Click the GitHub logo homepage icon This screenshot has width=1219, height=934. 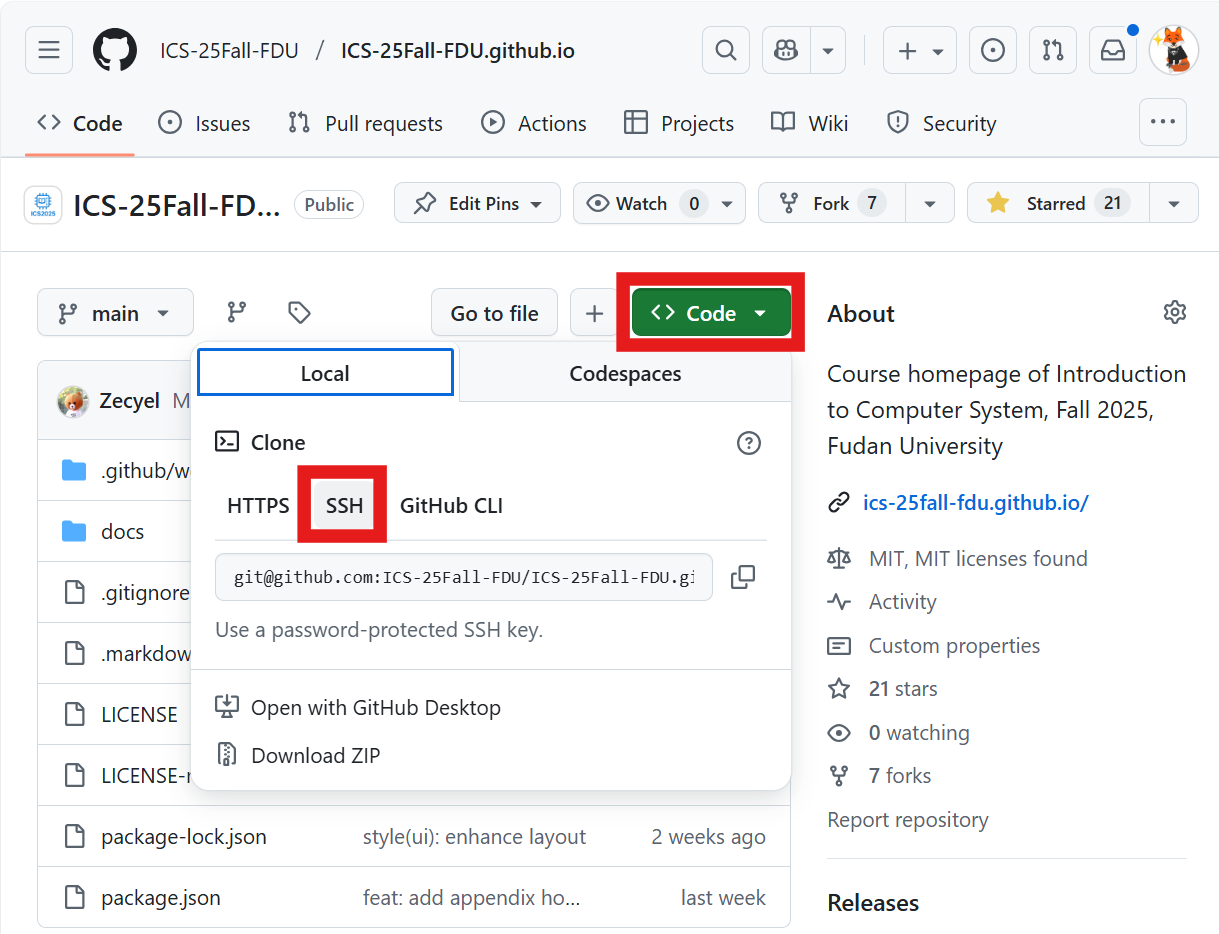(x=115, y=50)
